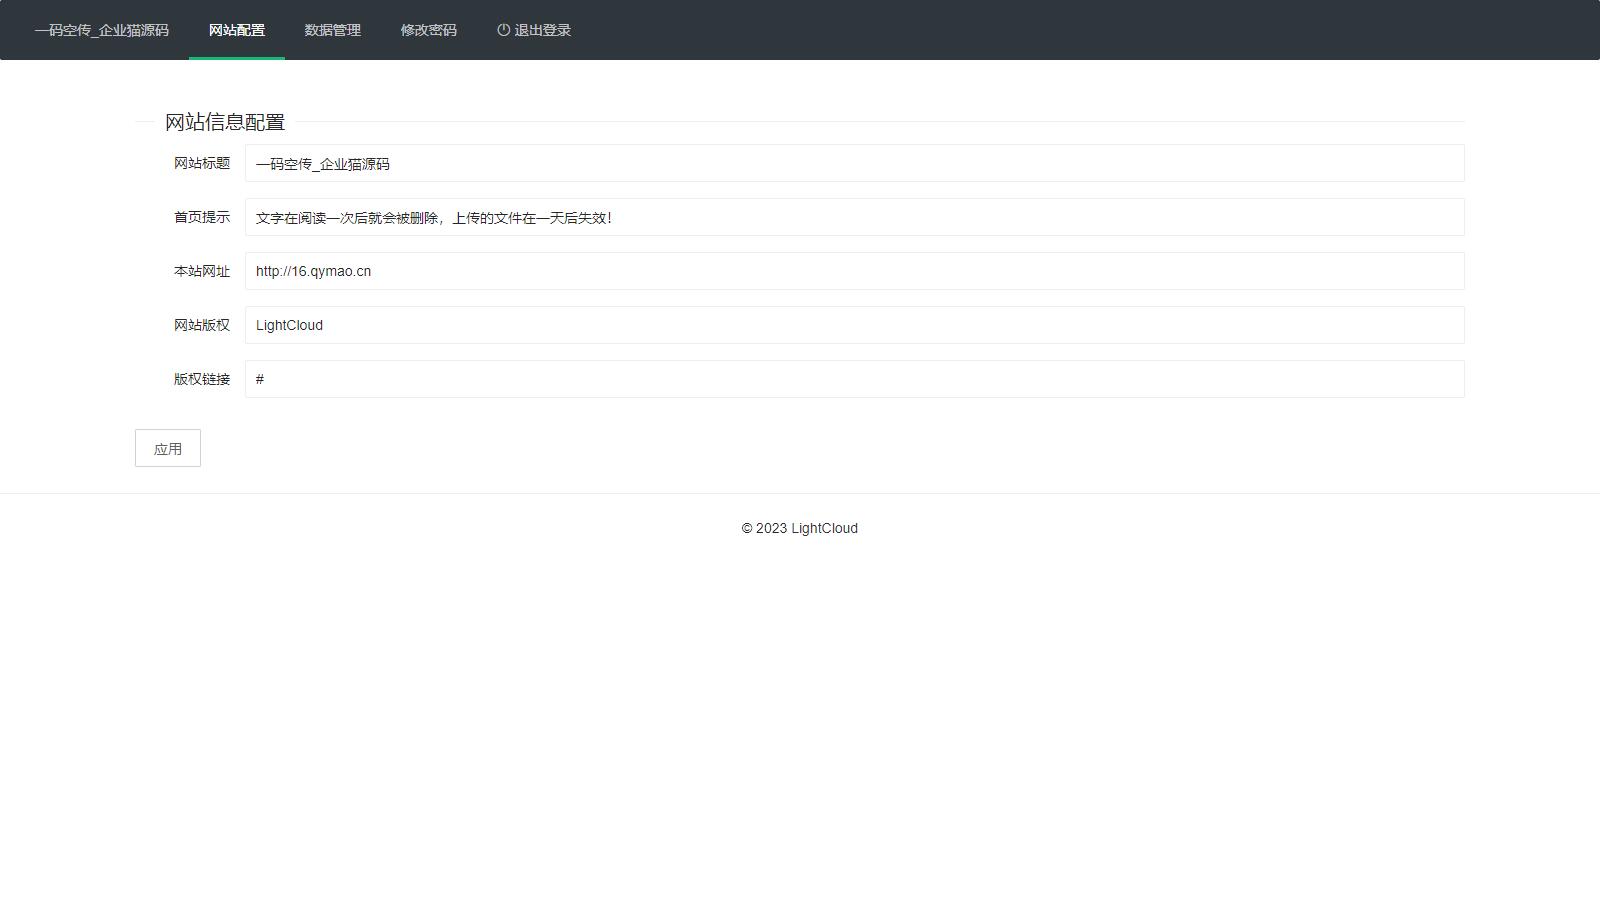Click the 版权链接 field label
Image resolution: width=1600 pixels, height=900 pixels.
[x=202, y=379]
